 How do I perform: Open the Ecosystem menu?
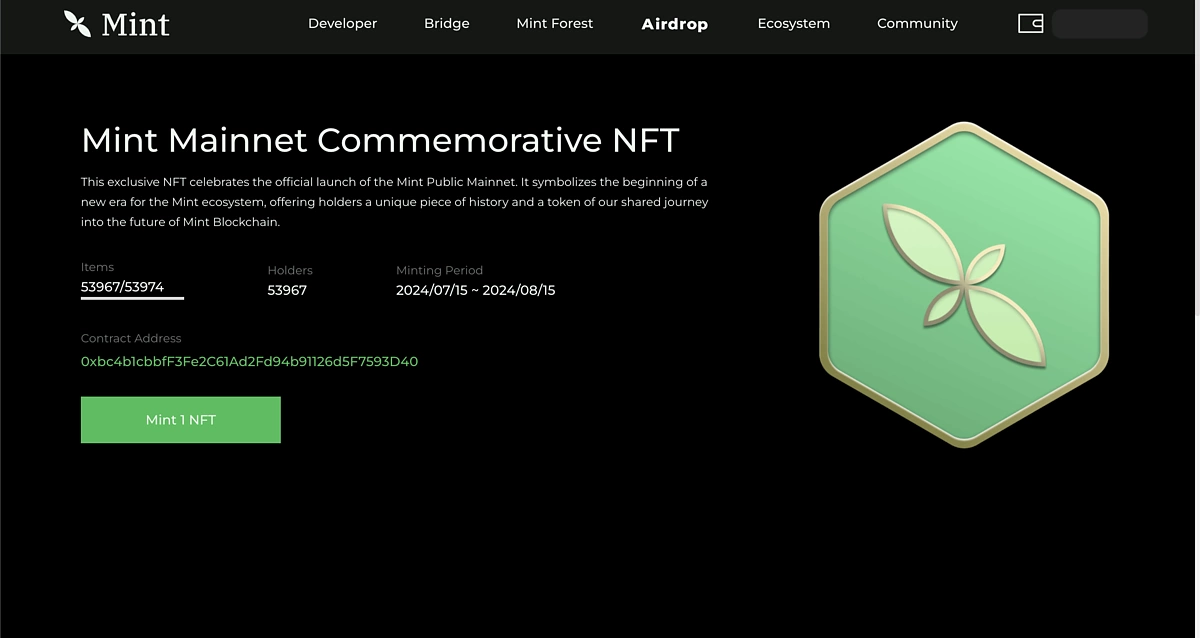pos(793,23)
